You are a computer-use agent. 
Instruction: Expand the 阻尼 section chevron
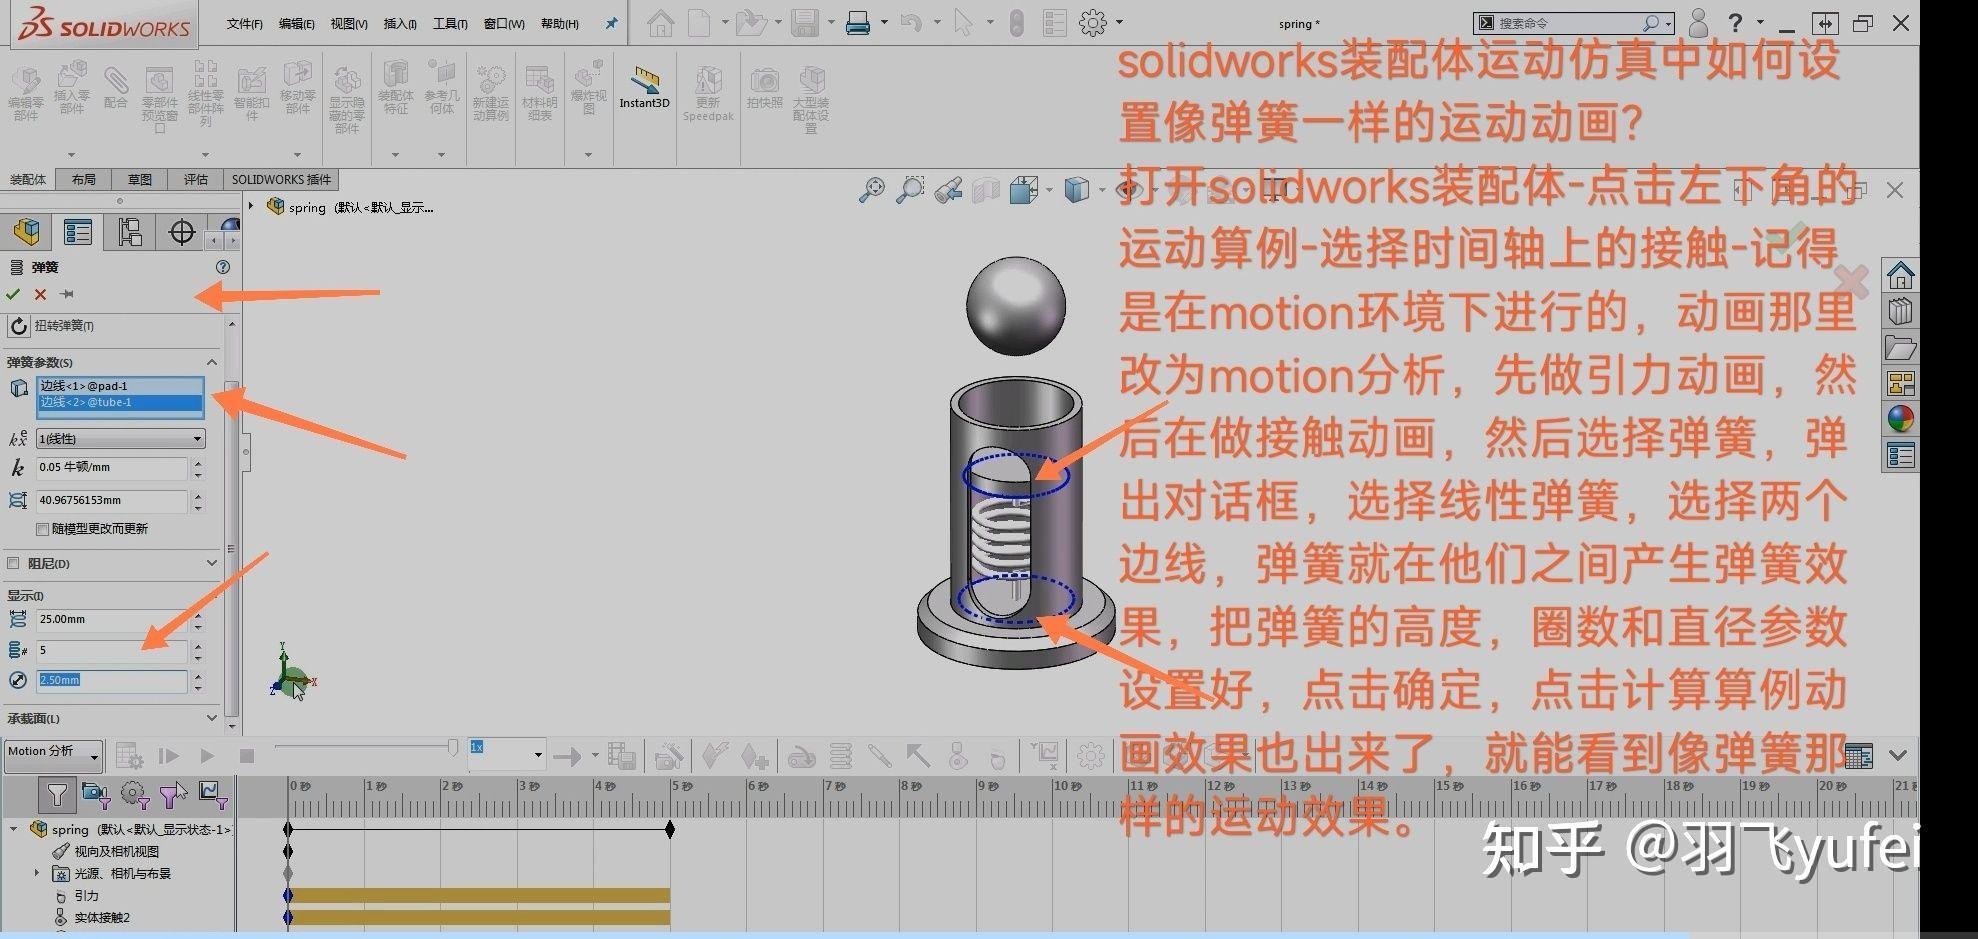212,563
